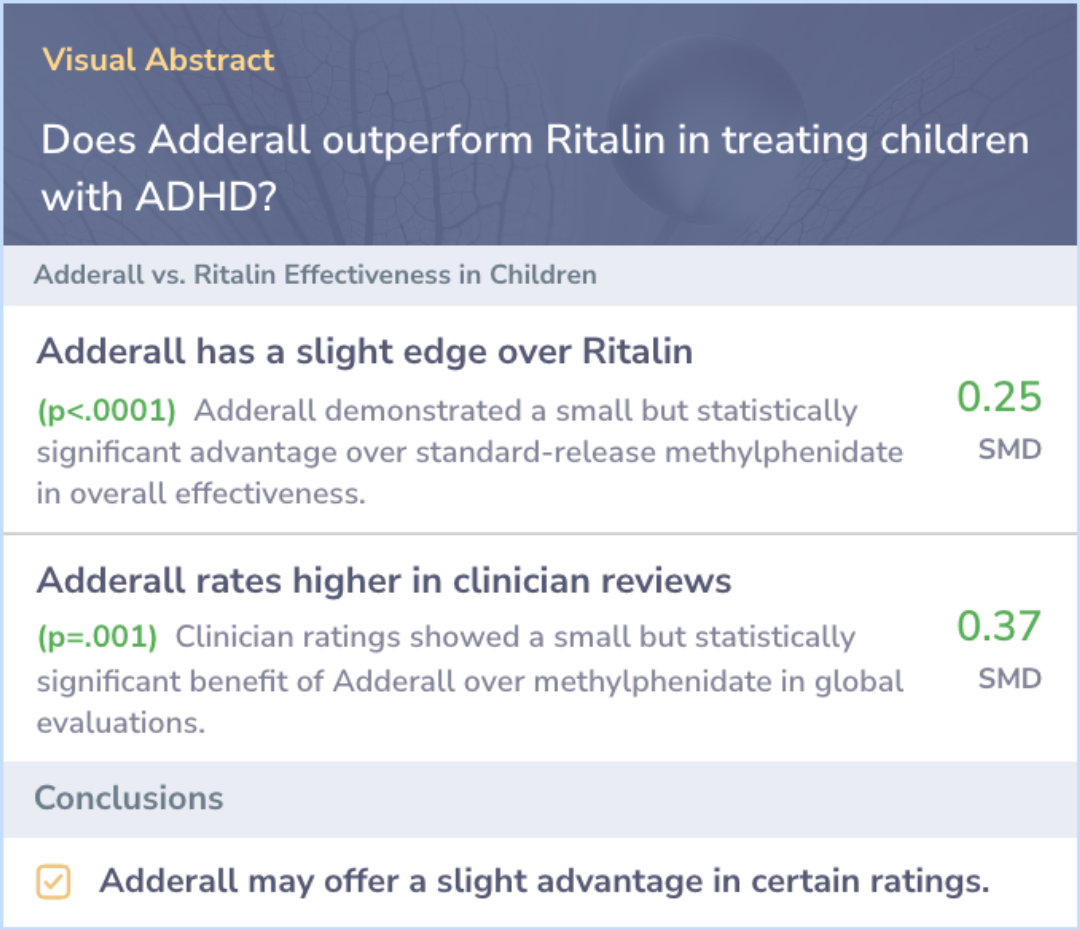Open 'Adderall rates higher in clinician reviews' heading
Viewport: 1080px width, 930px height.
(384, 581)
